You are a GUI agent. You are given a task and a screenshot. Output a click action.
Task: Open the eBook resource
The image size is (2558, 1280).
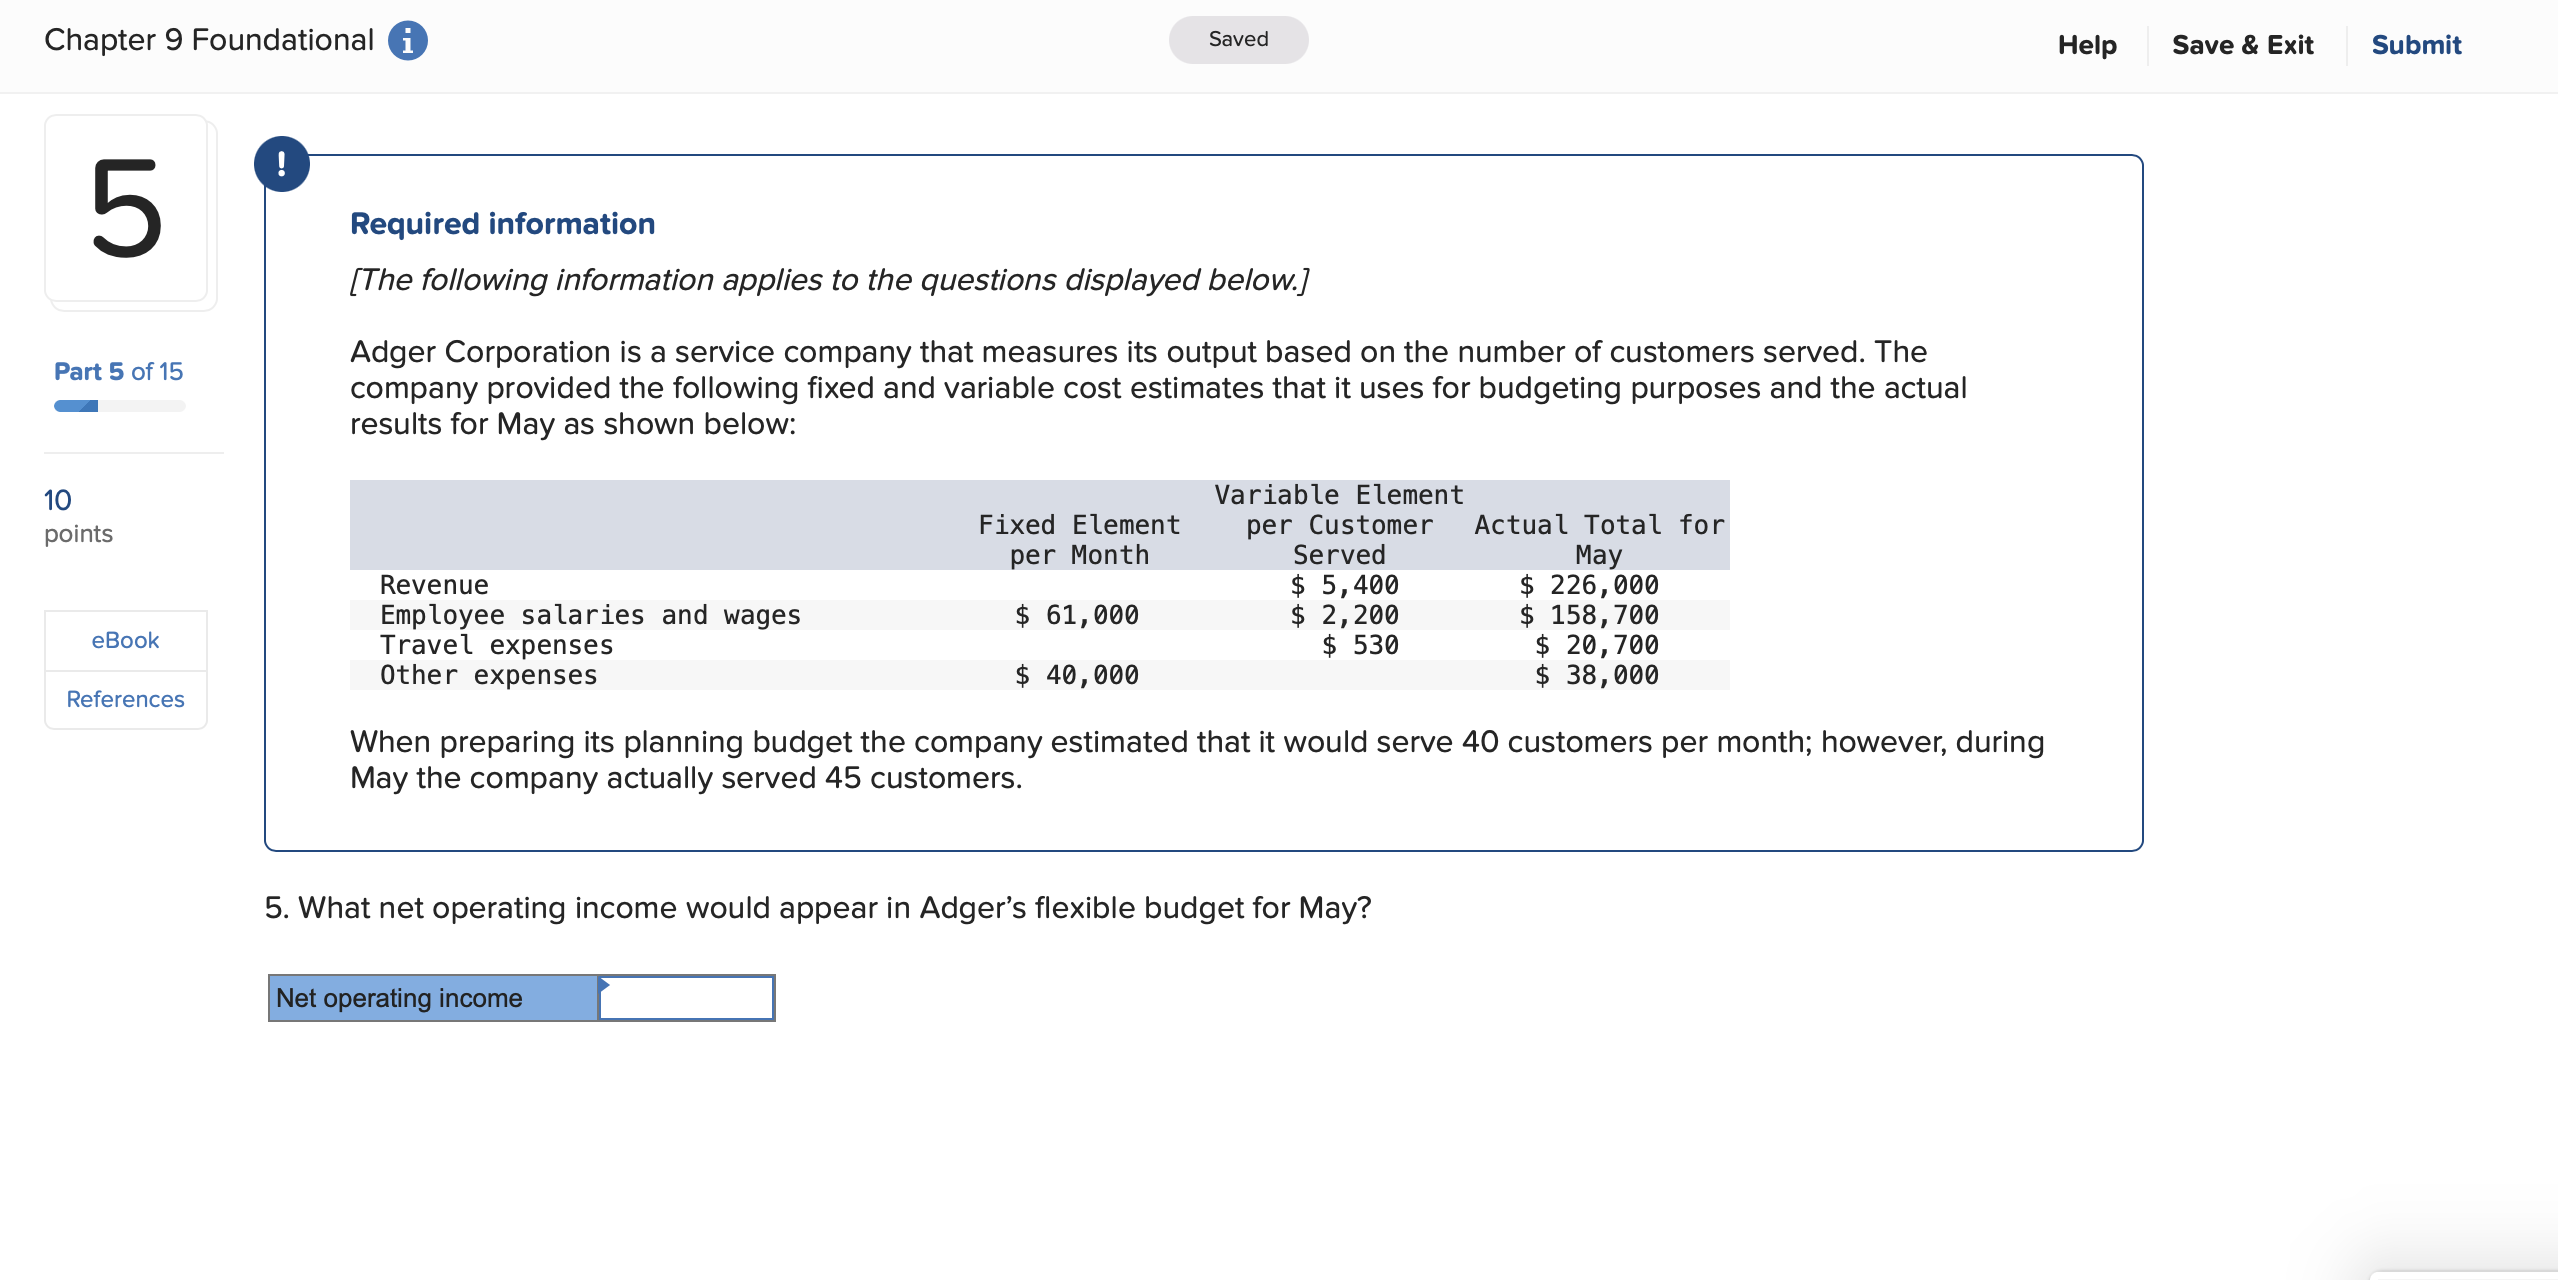tap(124, 640)
